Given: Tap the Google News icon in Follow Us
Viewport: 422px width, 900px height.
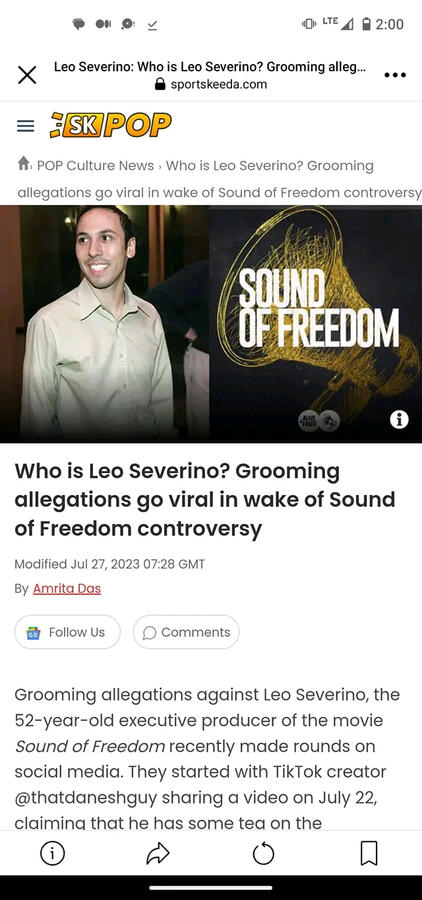Looking at the screenshot, I should 34,633.
